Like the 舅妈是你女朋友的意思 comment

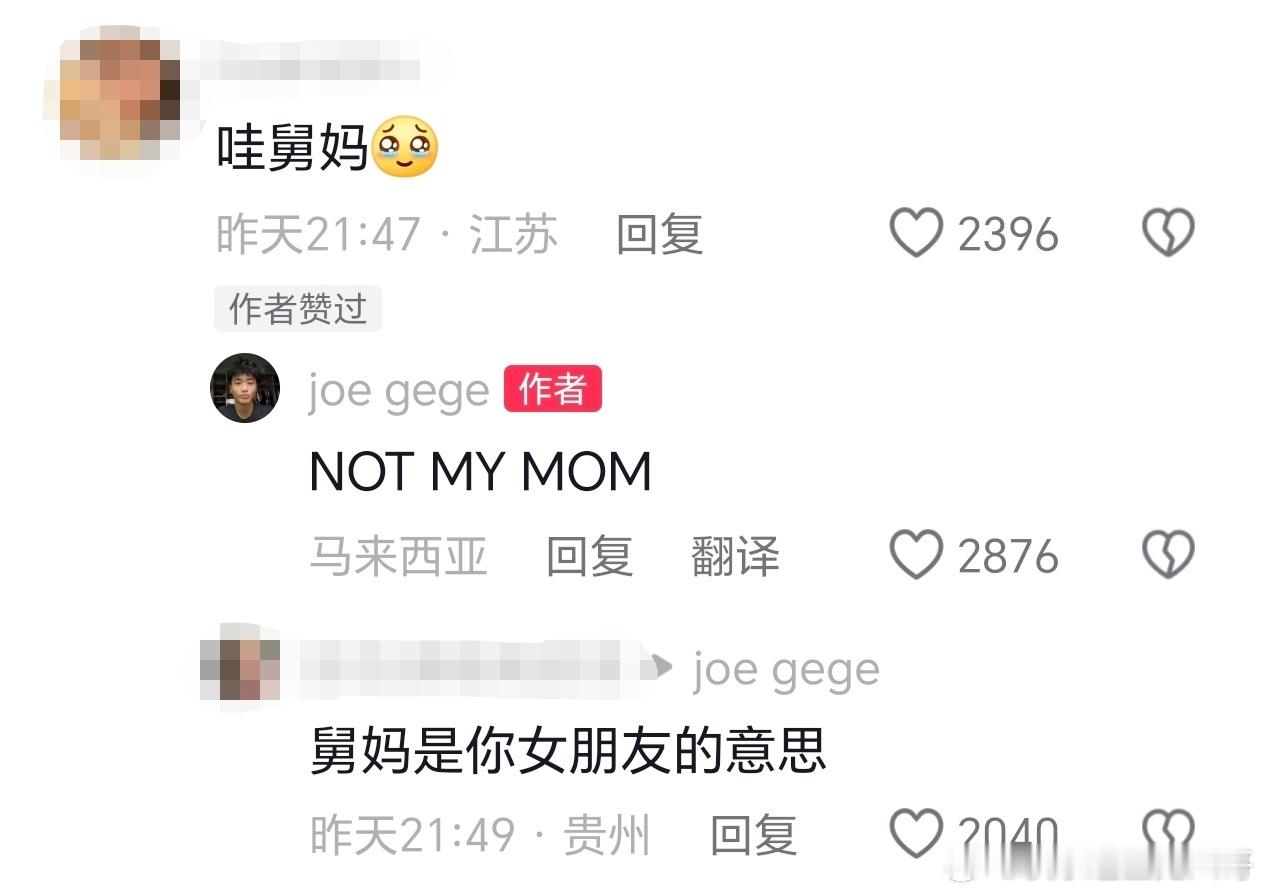(x=916, y=833)
